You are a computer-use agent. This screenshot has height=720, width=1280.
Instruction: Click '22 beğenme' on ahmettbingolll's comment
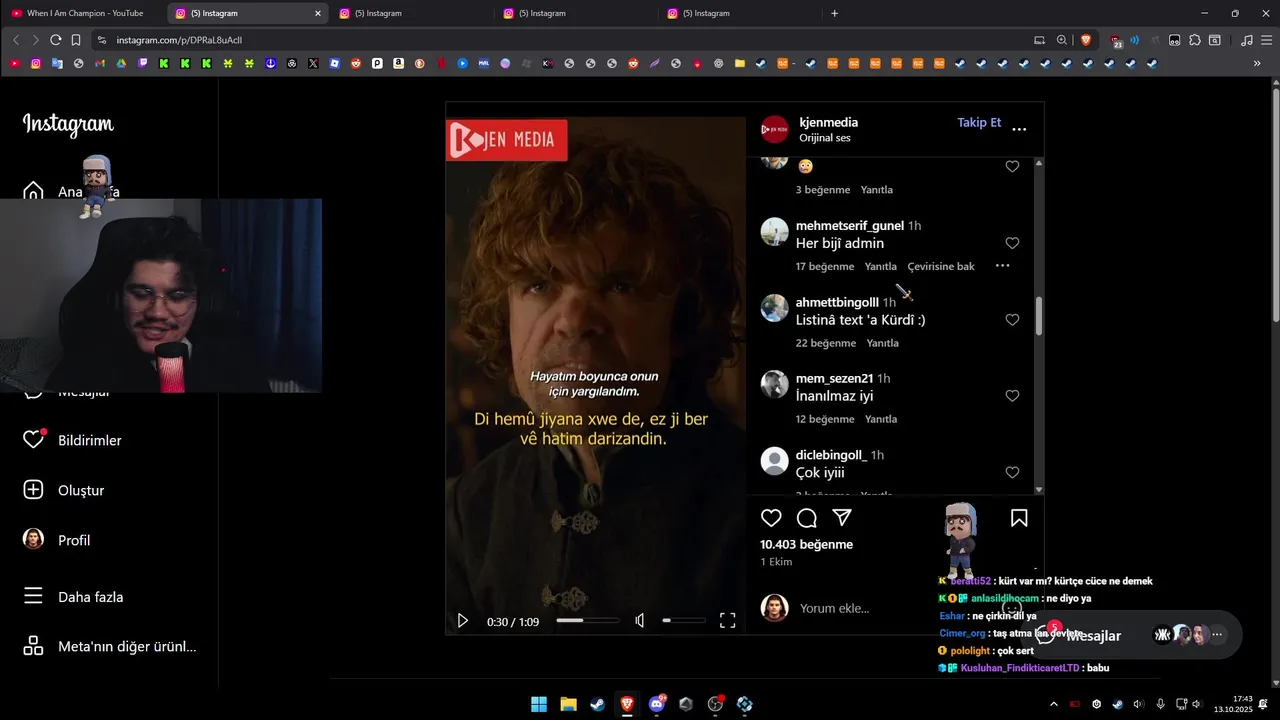point(826,343)
